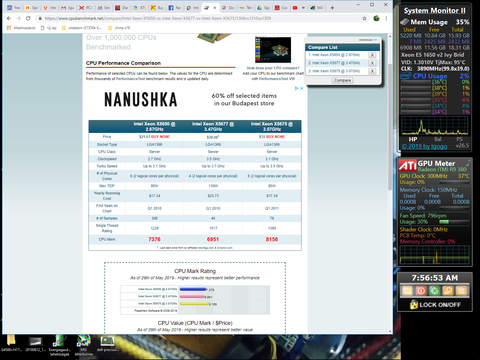
Task: Click BUY NOW for Xeon X5675
Action: point(275,137)
